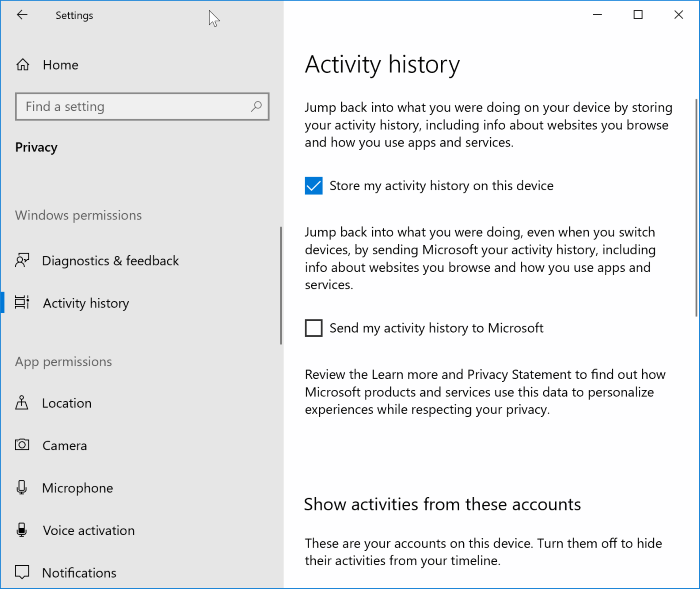Click the search magnifier icon
This screenshot has height=589, width=700.
[256, 106]
